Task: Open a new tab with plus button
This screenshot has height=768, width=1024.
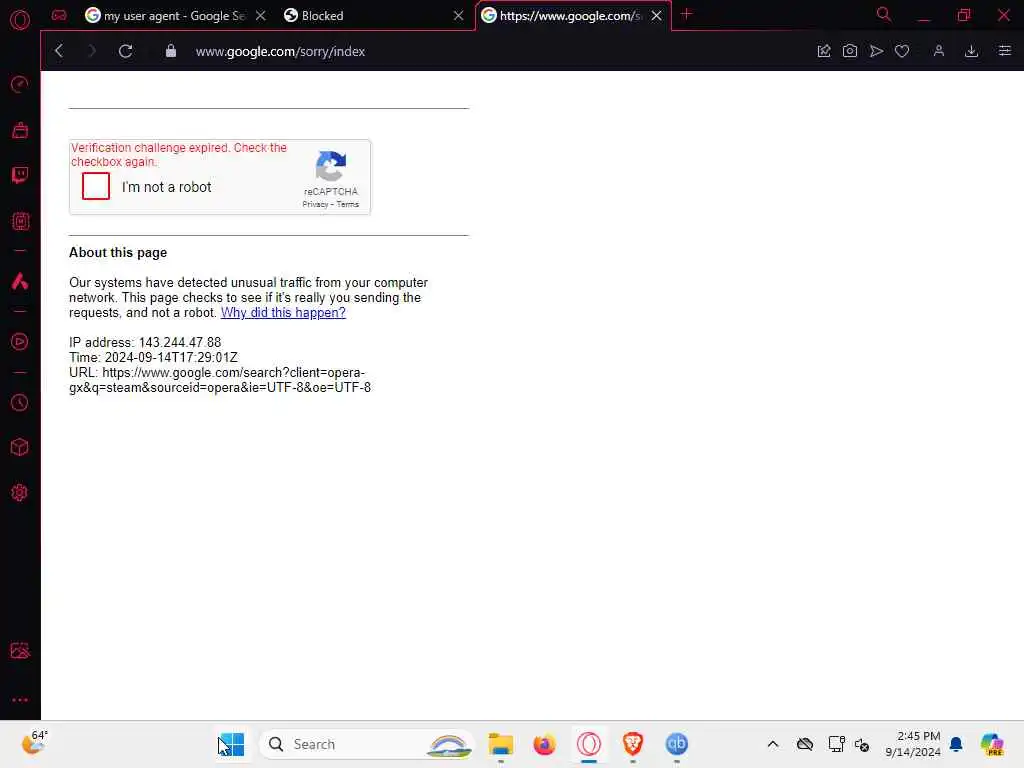Action: pos(686,14)
